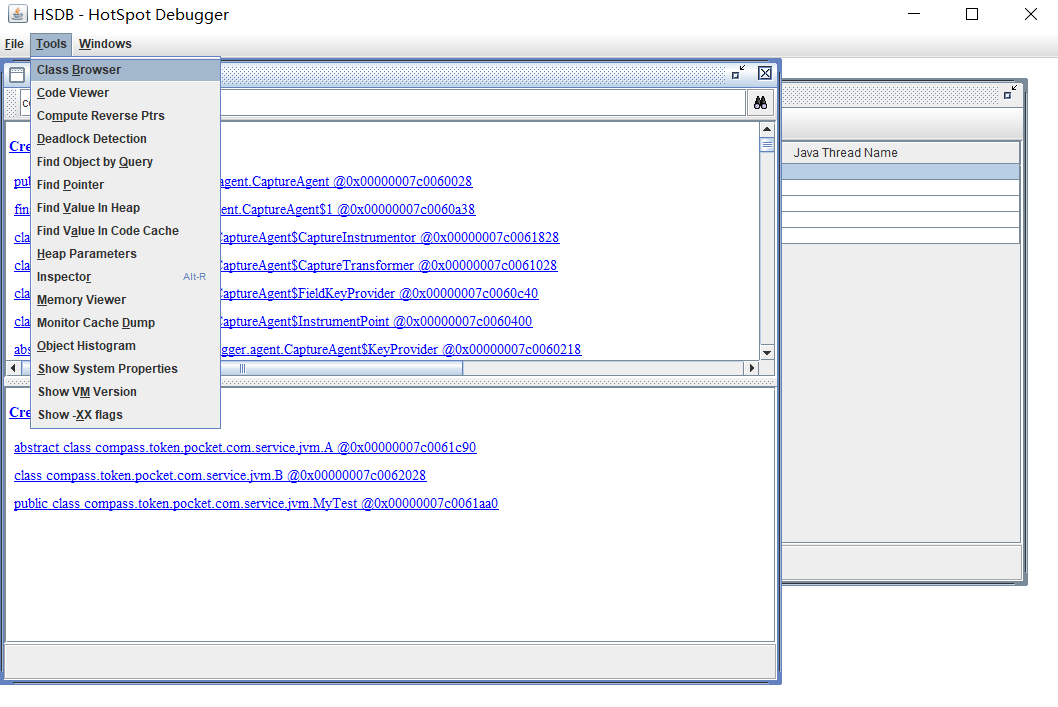
Task: Click horizontal scrollbar left arrow
Action: (13, 368)
